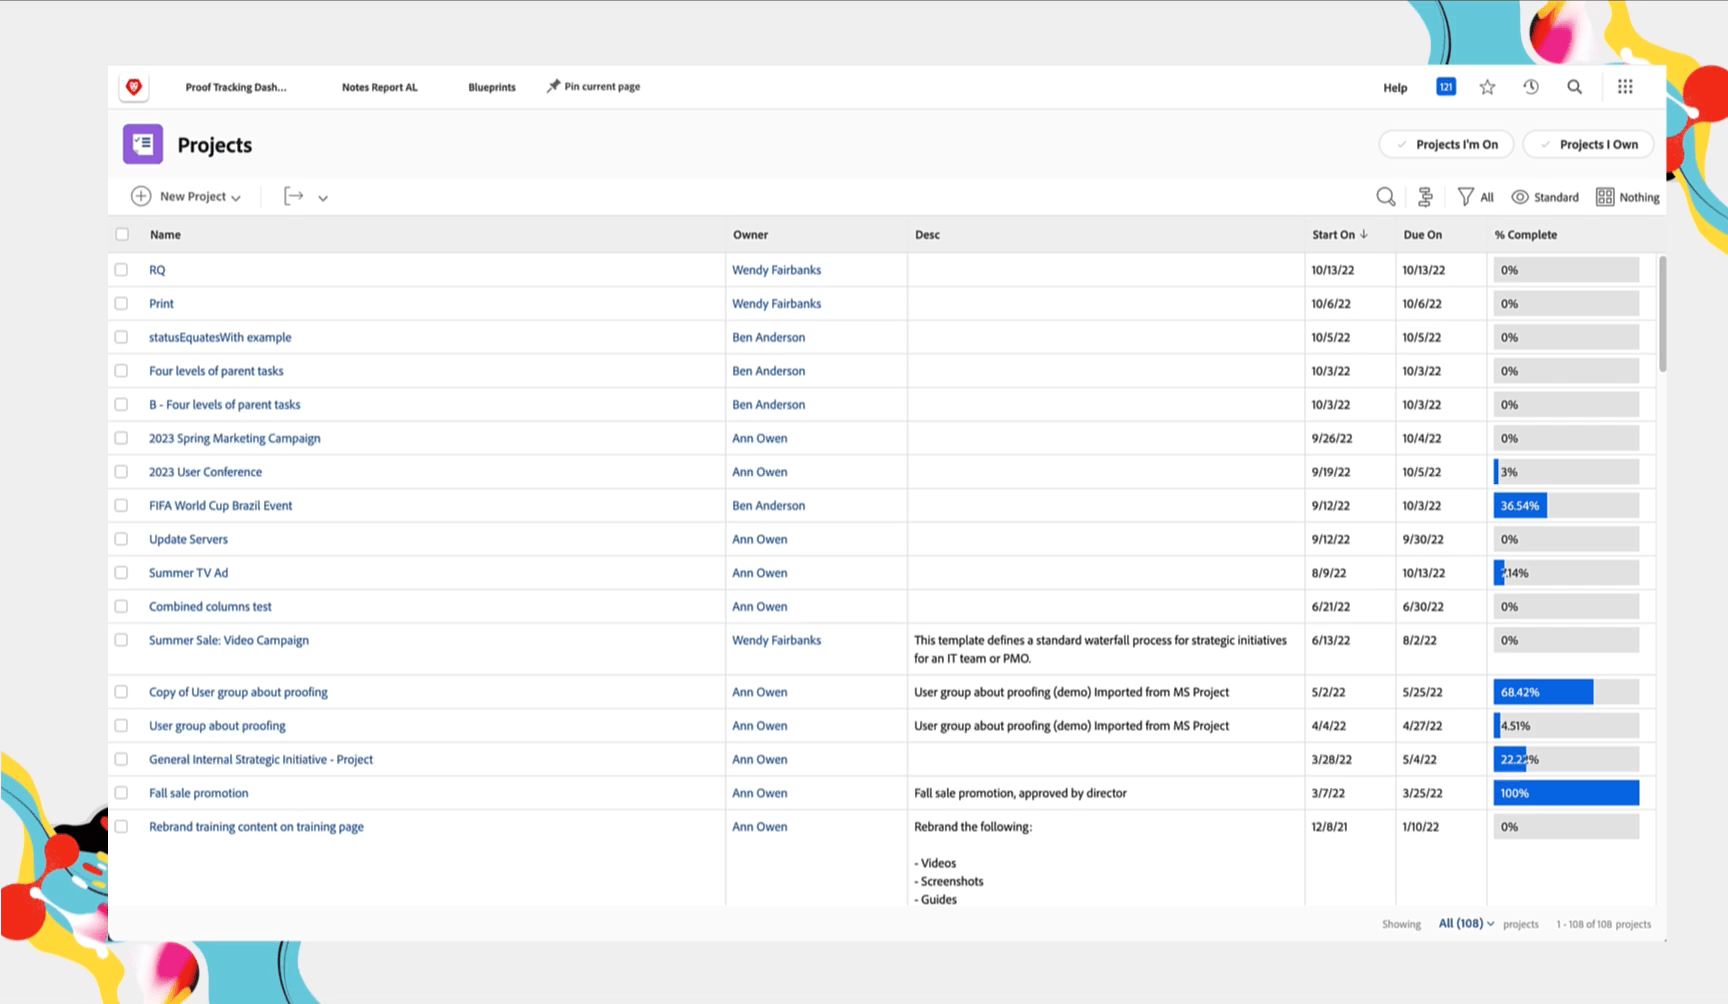Open the All (108) pagination dropdown
Screen dimensions: 1728x1004
[1466, 924]
